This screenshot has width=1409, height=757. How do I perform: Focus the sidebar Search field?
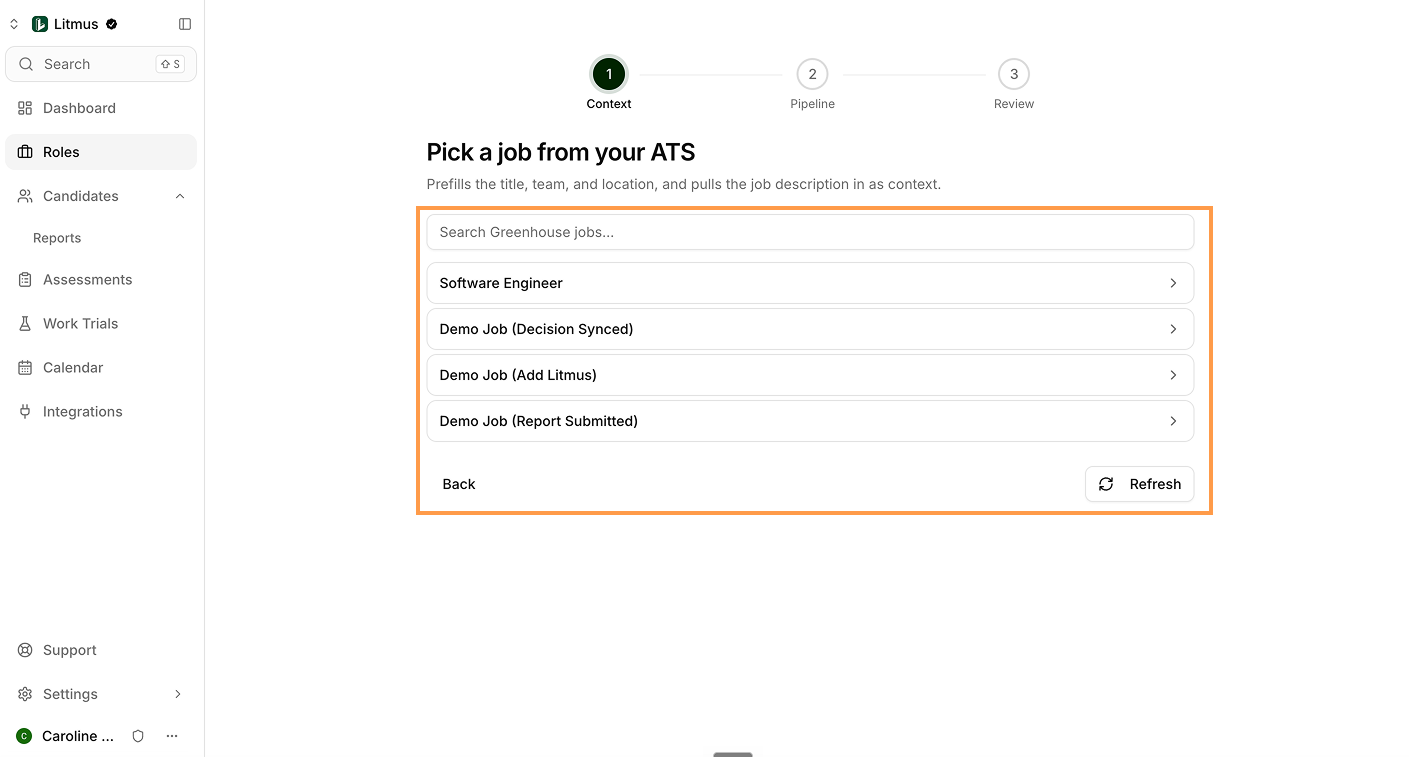[101, 64]
